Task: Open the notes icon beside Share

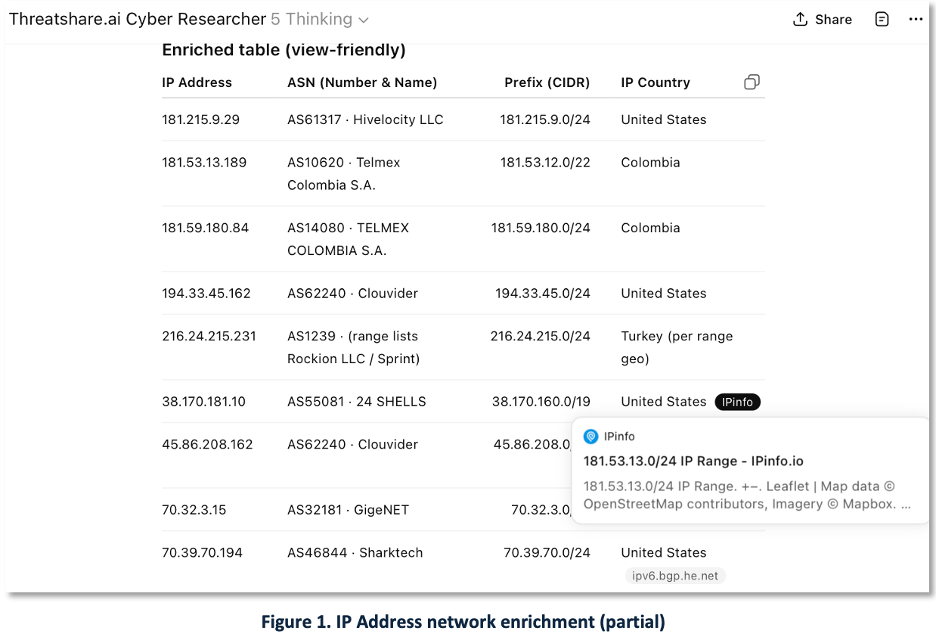Action: click(x=882, y=19)
